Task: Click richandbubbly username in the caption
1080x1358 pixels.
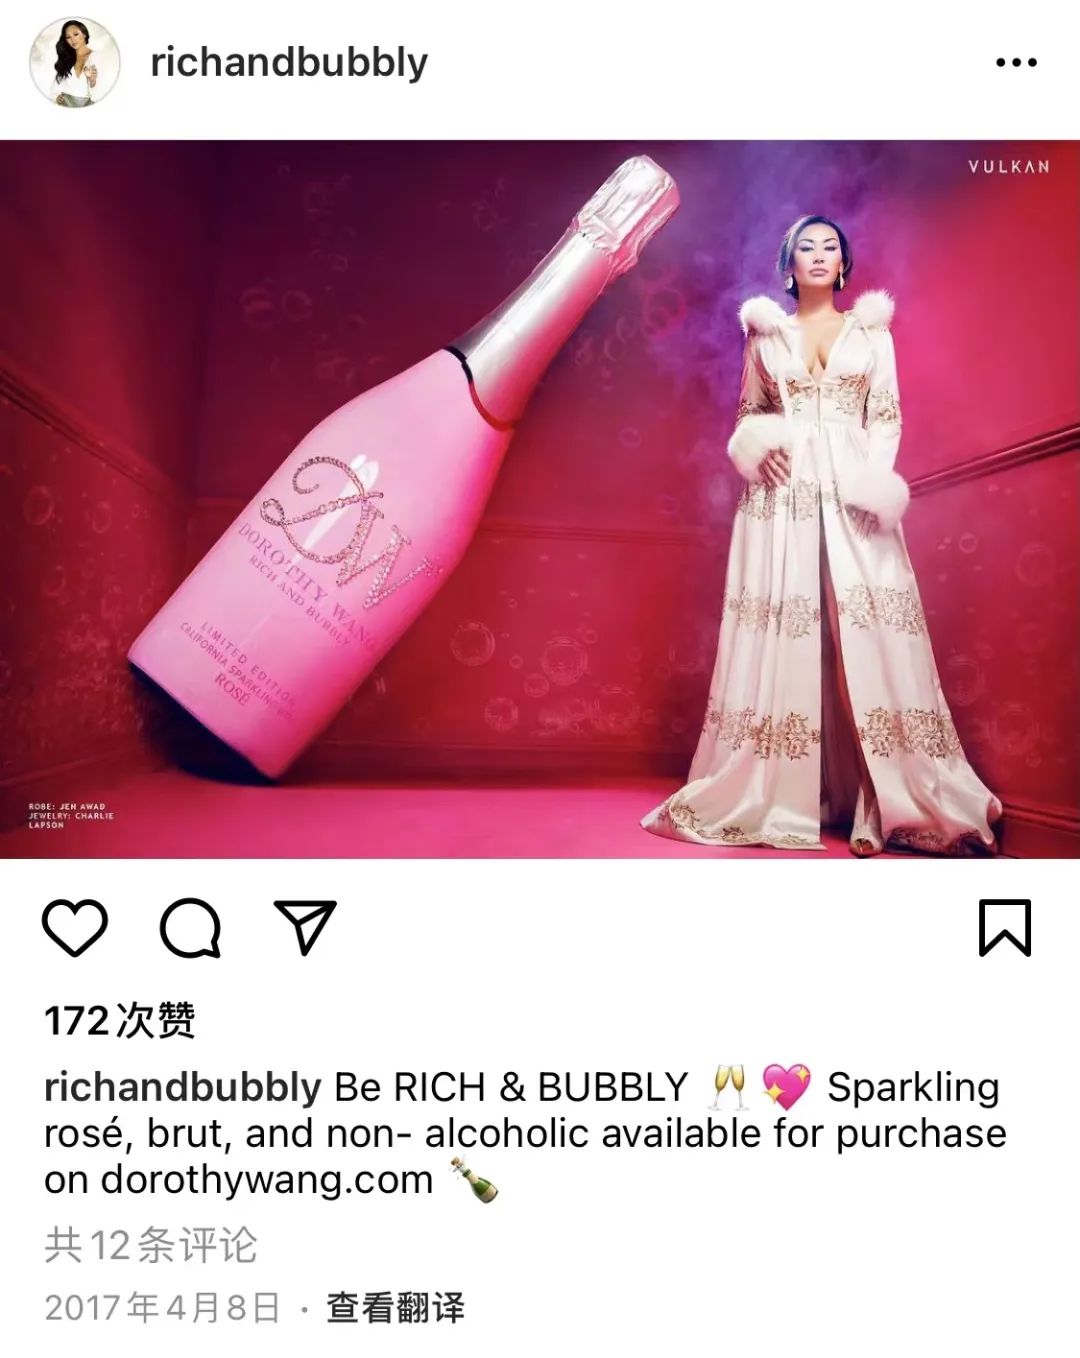Action: 183,1087
